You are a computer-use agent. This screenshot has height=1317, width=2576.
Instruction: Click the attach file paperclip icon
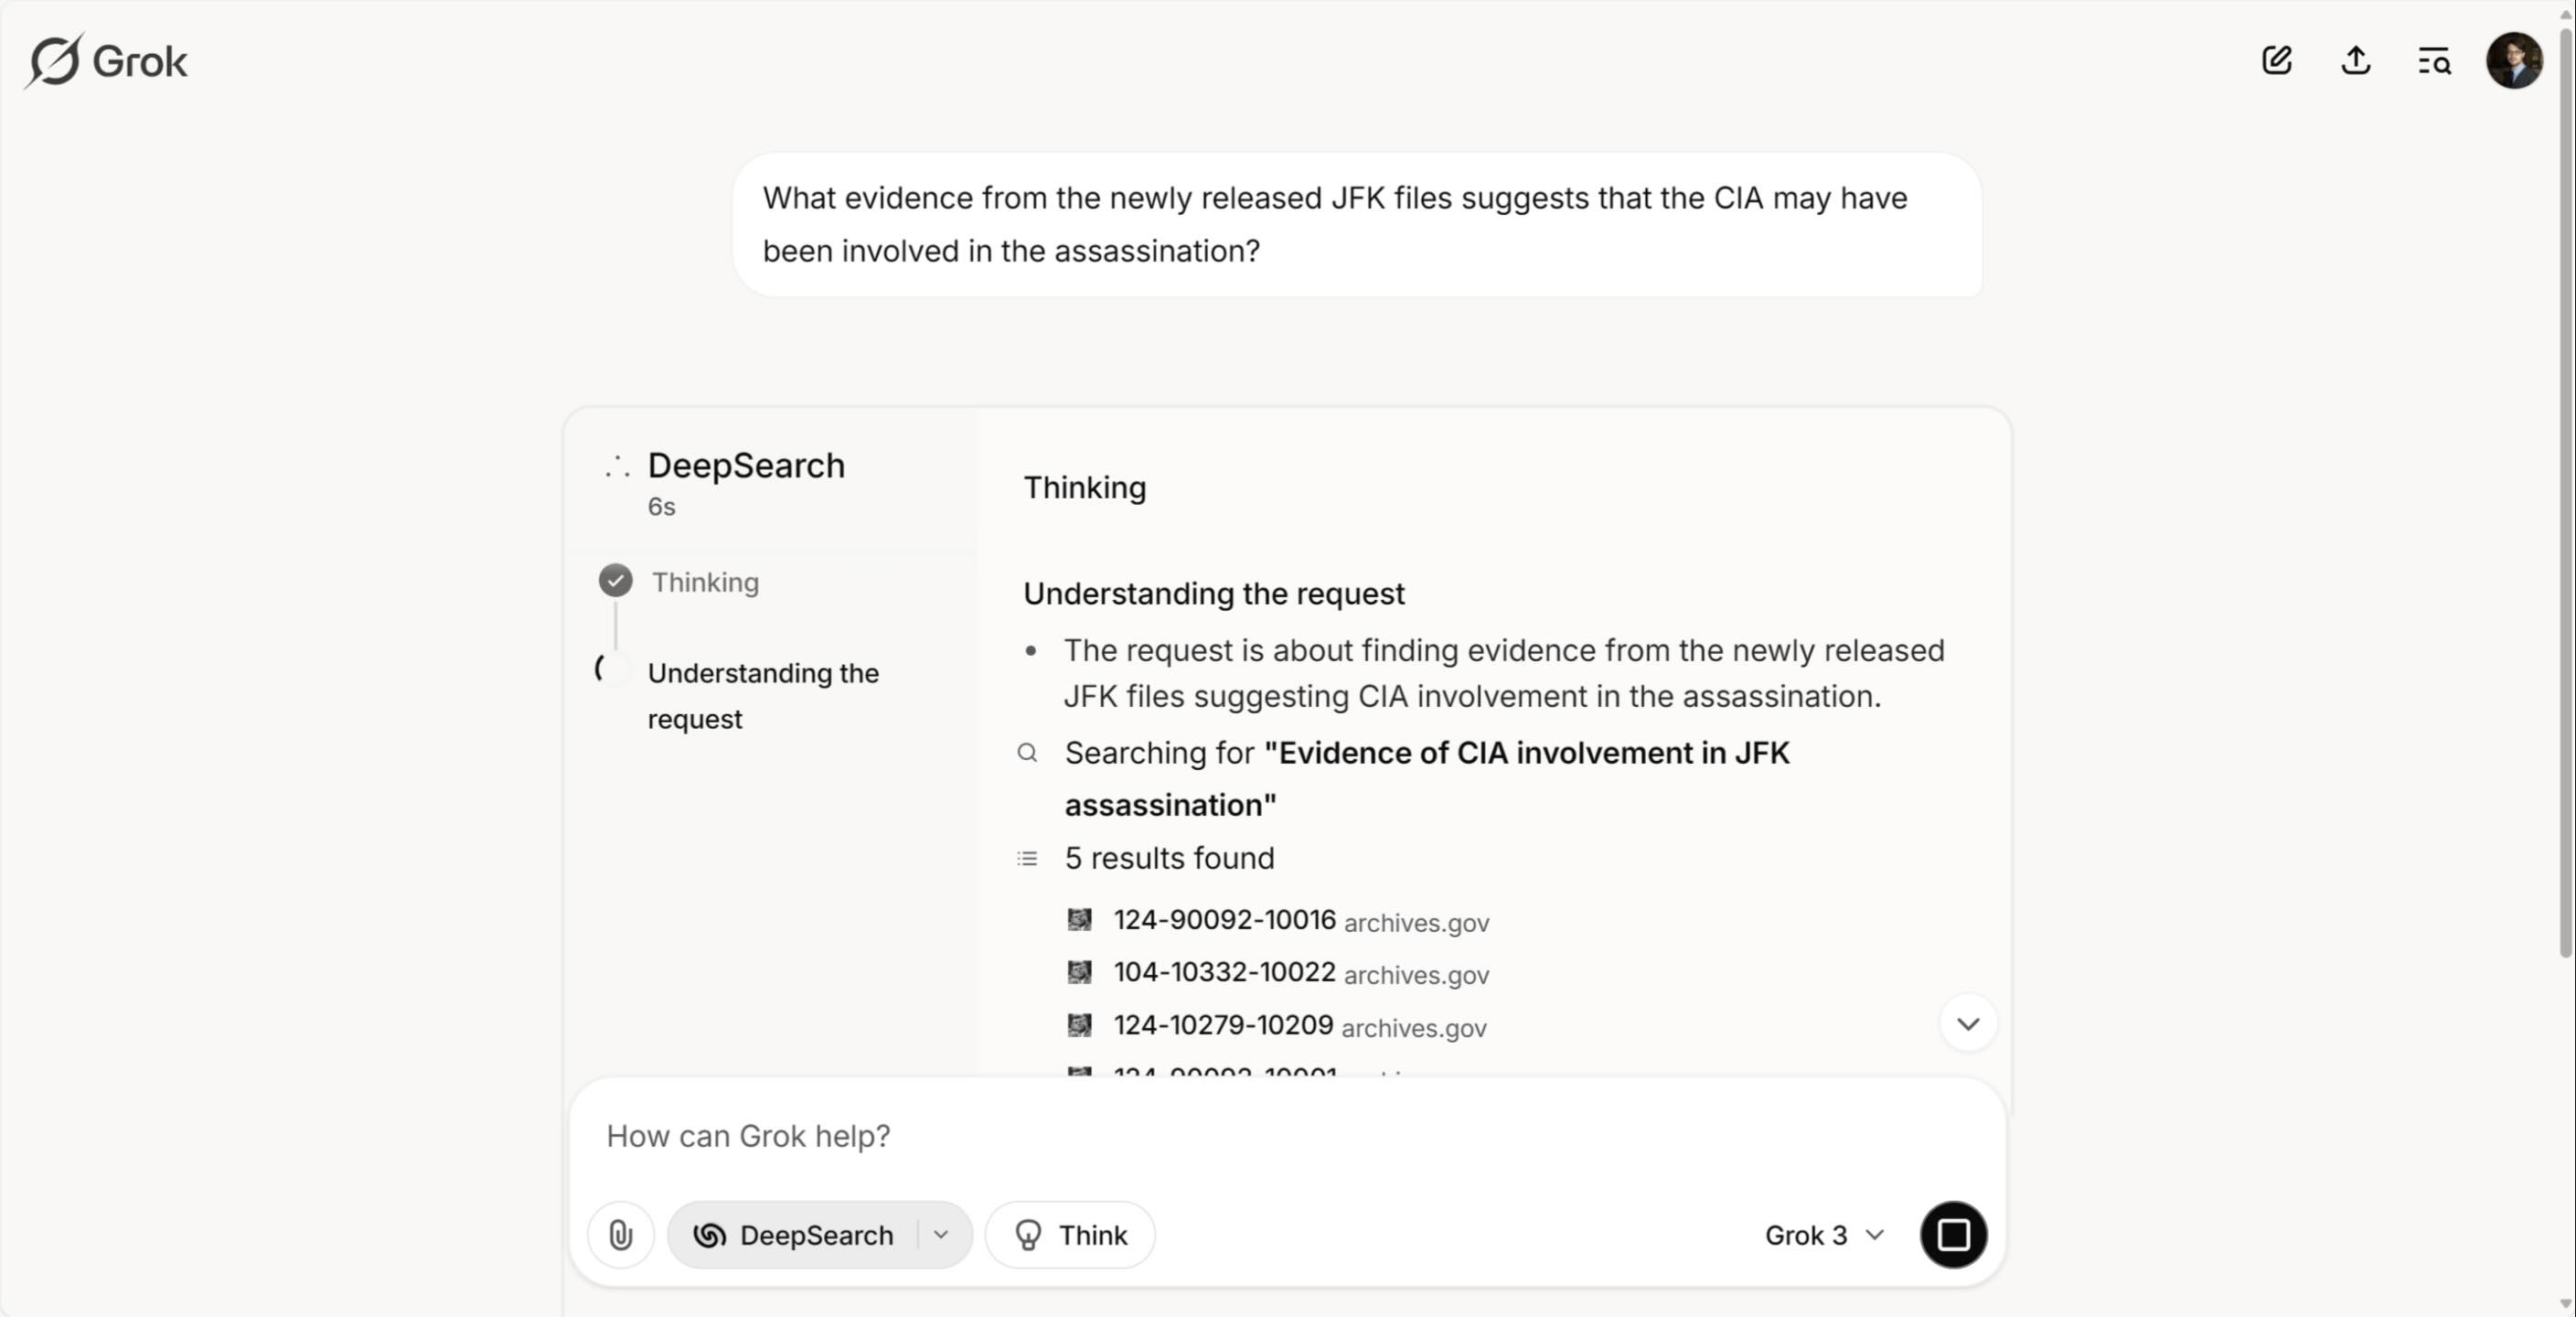[x=621, y=1235]
